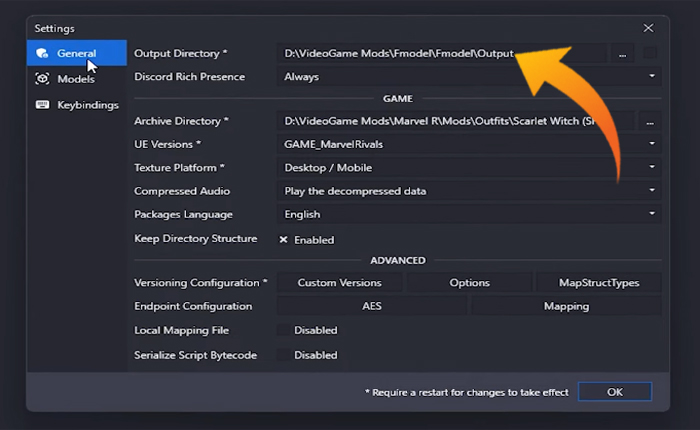Expand the Compressed Audio dropdown

[468, 190]
